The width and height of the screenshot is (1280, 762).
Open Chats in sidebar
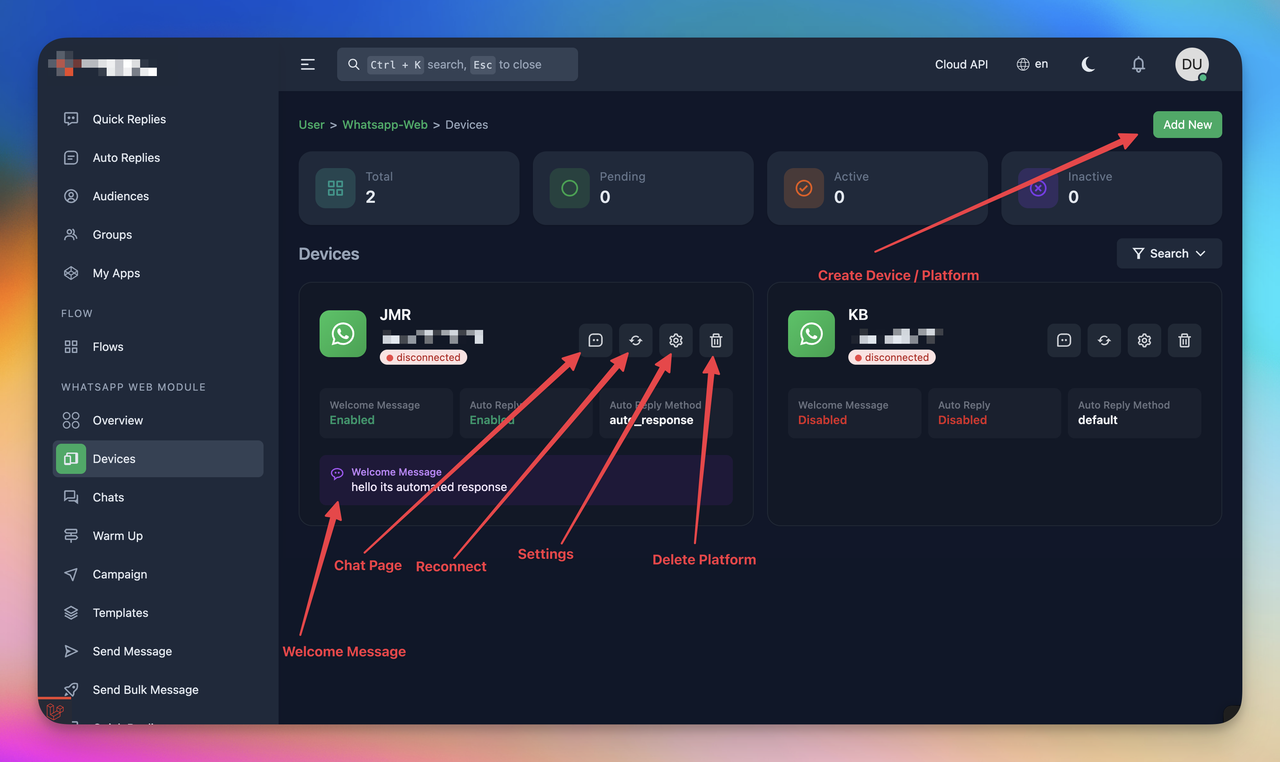pos(158,497)
